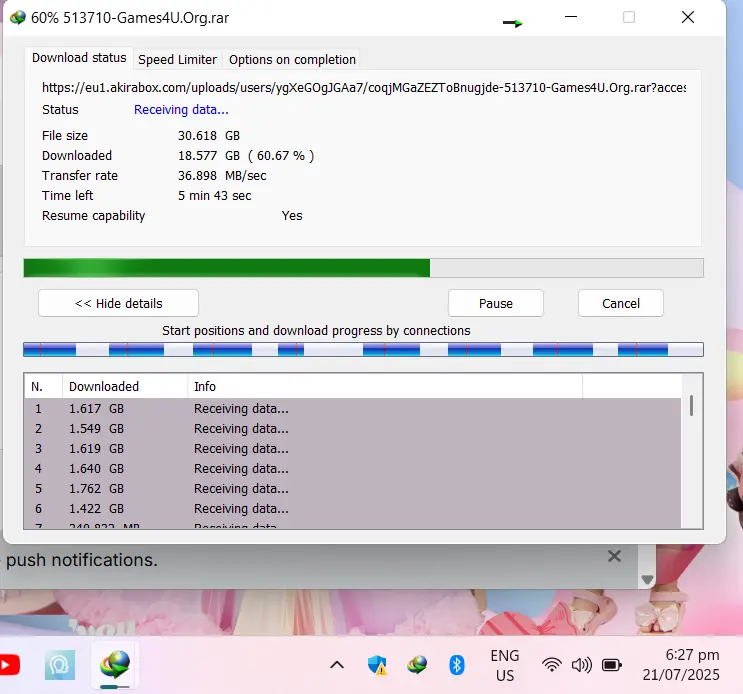Screen dimensions: 743x694
Task: Select connection 5 with 1.762 GB
Action: coord(353,488)
